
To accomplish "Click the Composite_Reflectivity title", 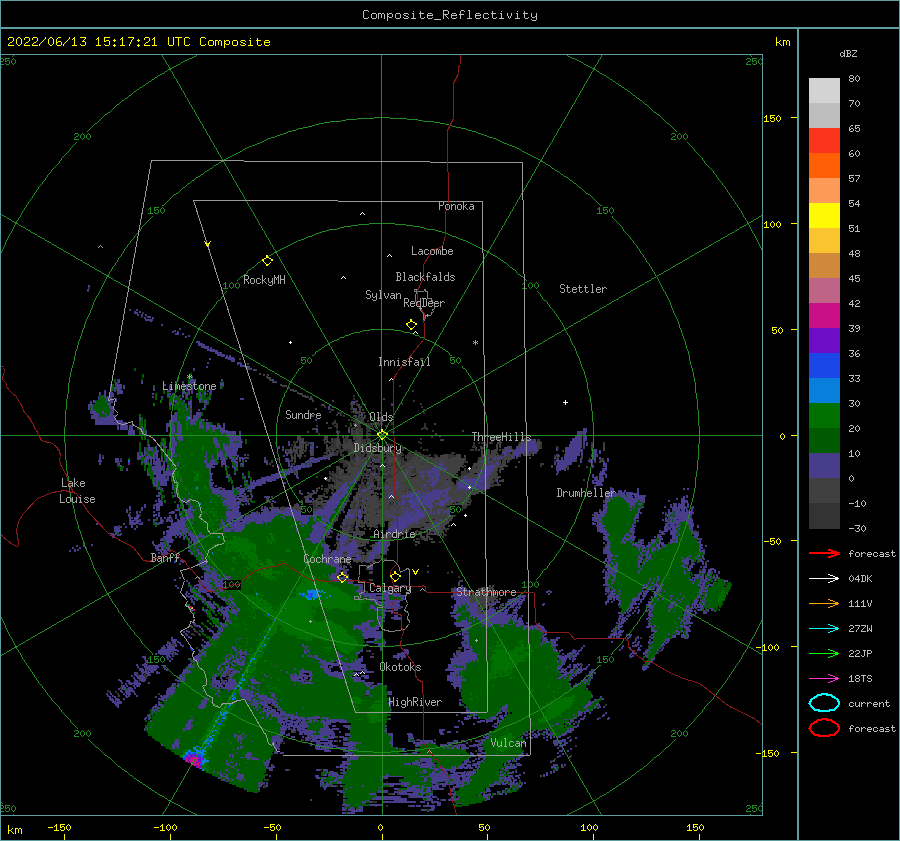I will pos(450,15).
